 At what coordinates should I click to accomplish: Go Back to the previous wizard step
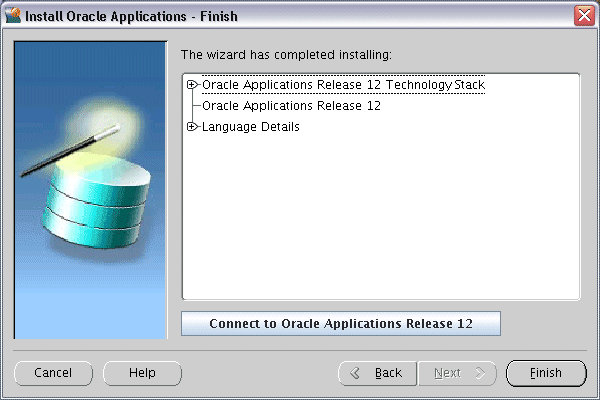pos(377,373)
